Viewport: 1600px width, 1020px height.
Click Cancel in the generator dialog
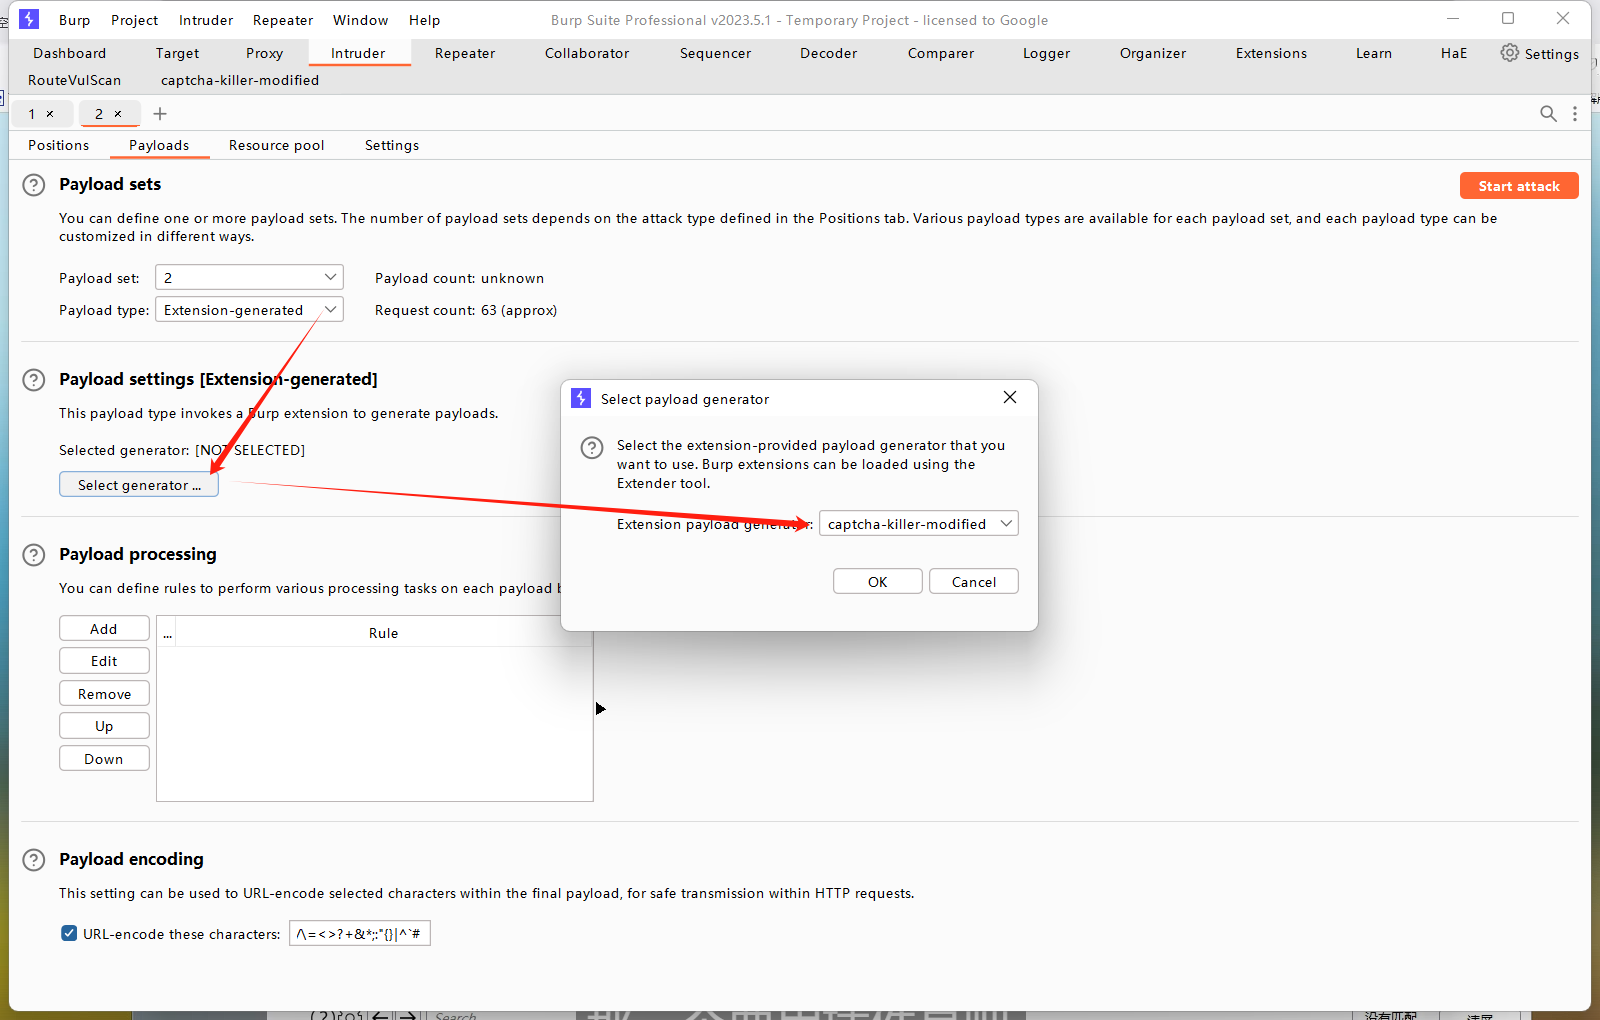(974, 581)
